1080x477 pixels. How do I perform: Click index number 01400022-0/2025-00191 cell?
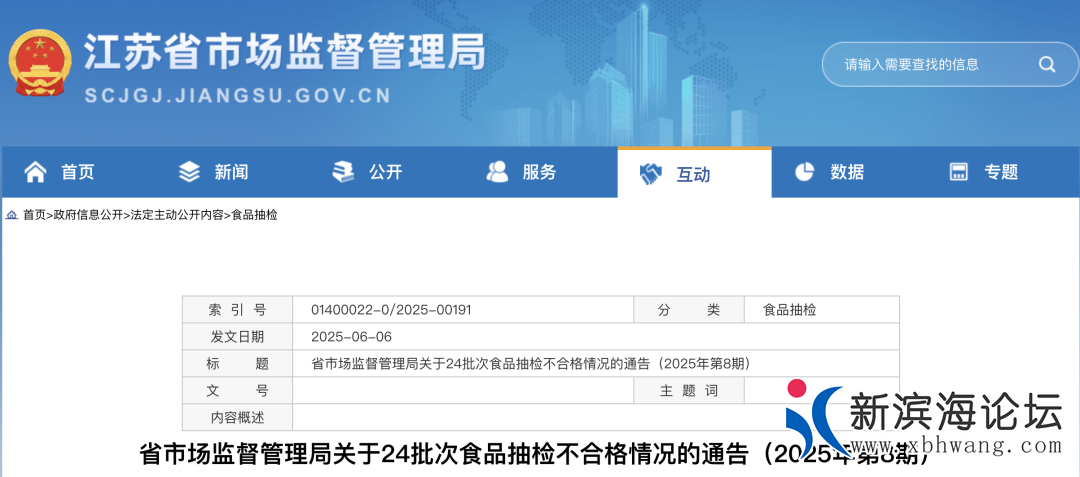tap(391, 310)
